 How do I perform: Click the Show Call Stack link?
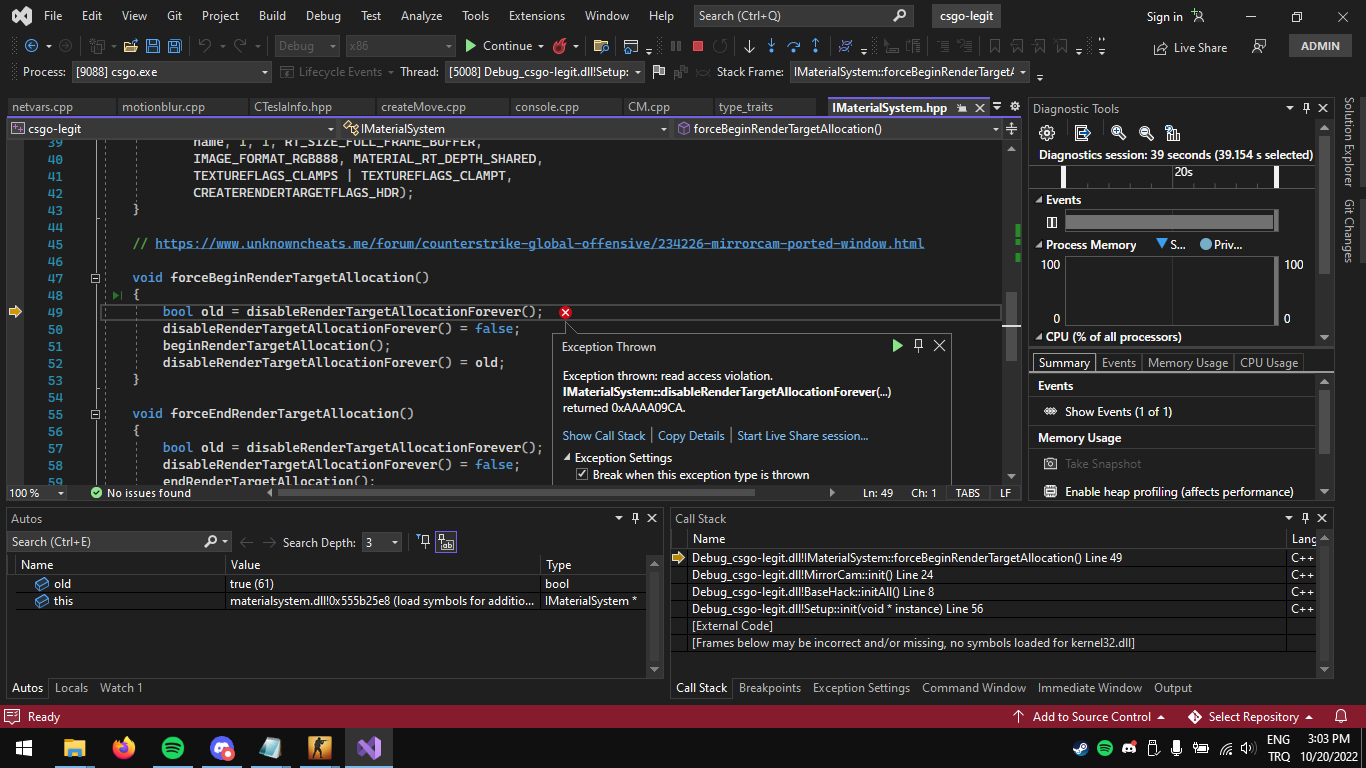pyautogui.click(x=604, y=435)
